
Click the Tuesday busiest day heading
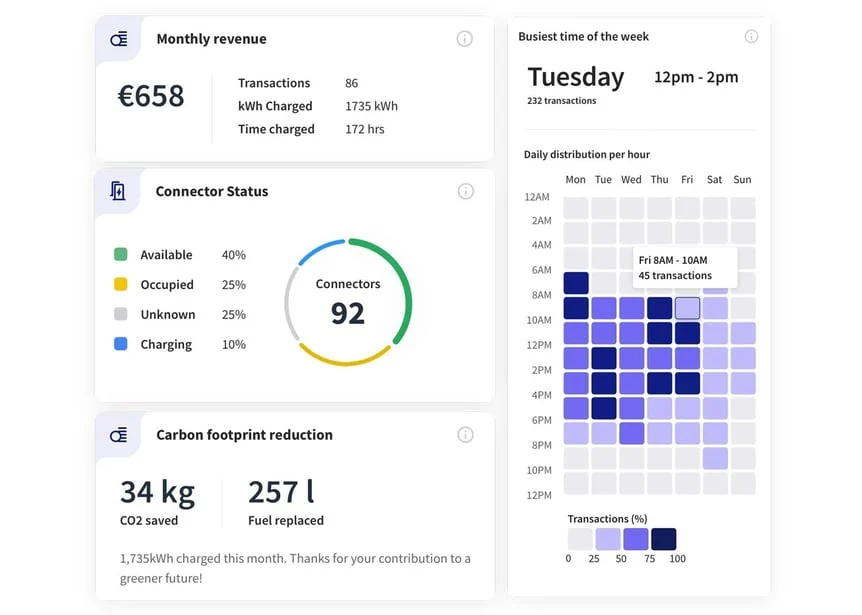pyautogui.click(x=575, y=77)
